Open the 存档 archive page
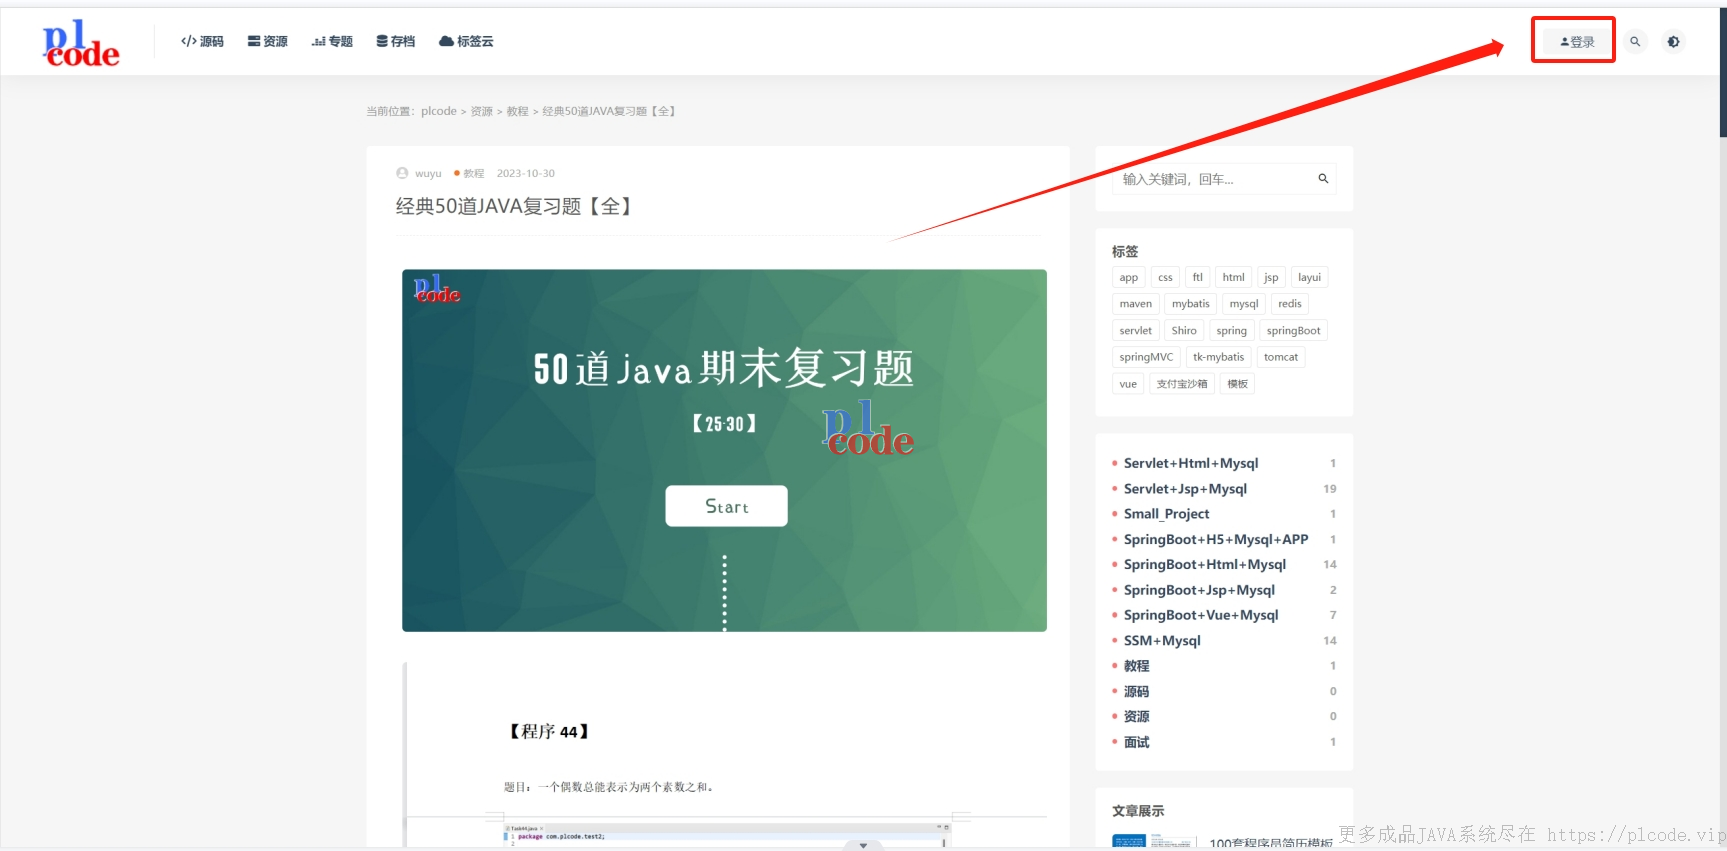 pos(396,41)
